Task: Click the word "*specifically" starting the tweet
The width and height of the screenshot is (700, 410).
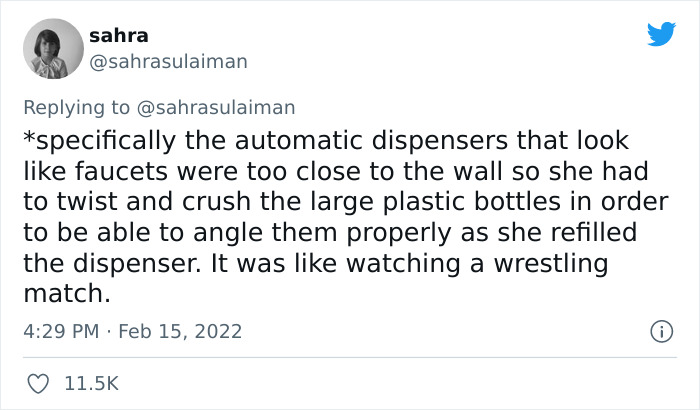Action: pyautogui.click(x=100, y=141)
